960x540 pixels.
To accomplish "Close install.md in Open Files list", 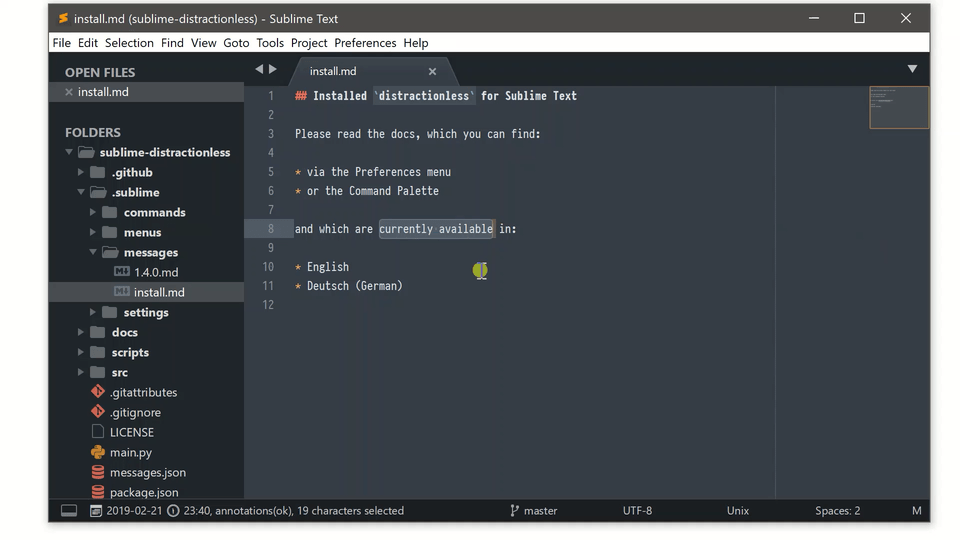I will tap(69, 92).
